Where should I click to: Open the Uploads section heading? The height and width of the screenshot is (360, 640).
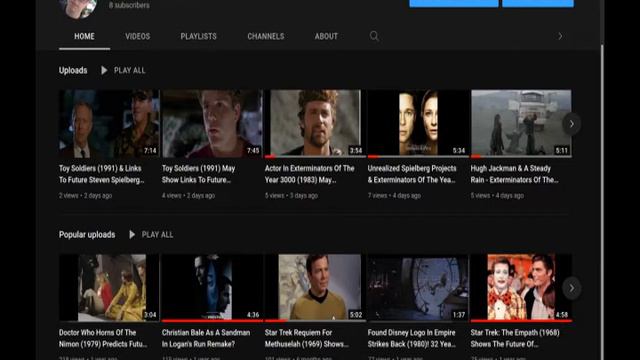73,70
